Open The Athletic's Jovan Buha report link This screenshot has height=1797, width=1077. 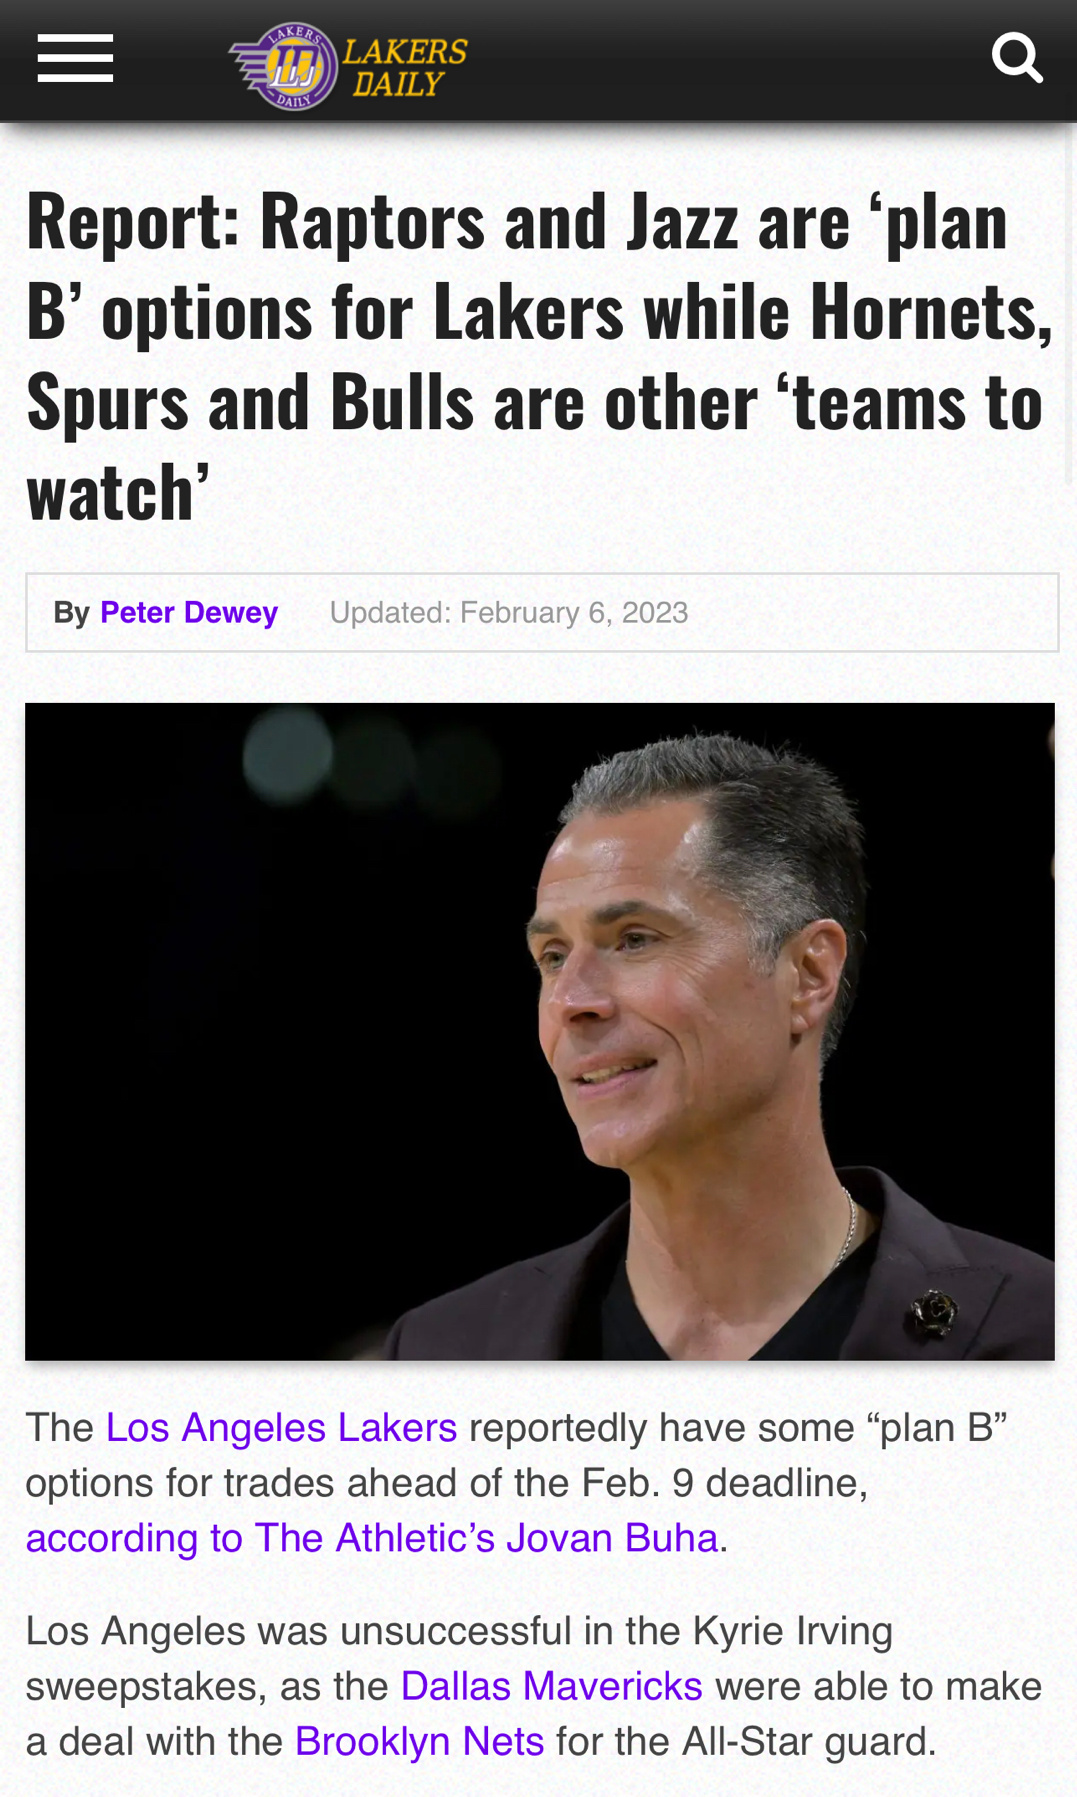click(372, 1537)
